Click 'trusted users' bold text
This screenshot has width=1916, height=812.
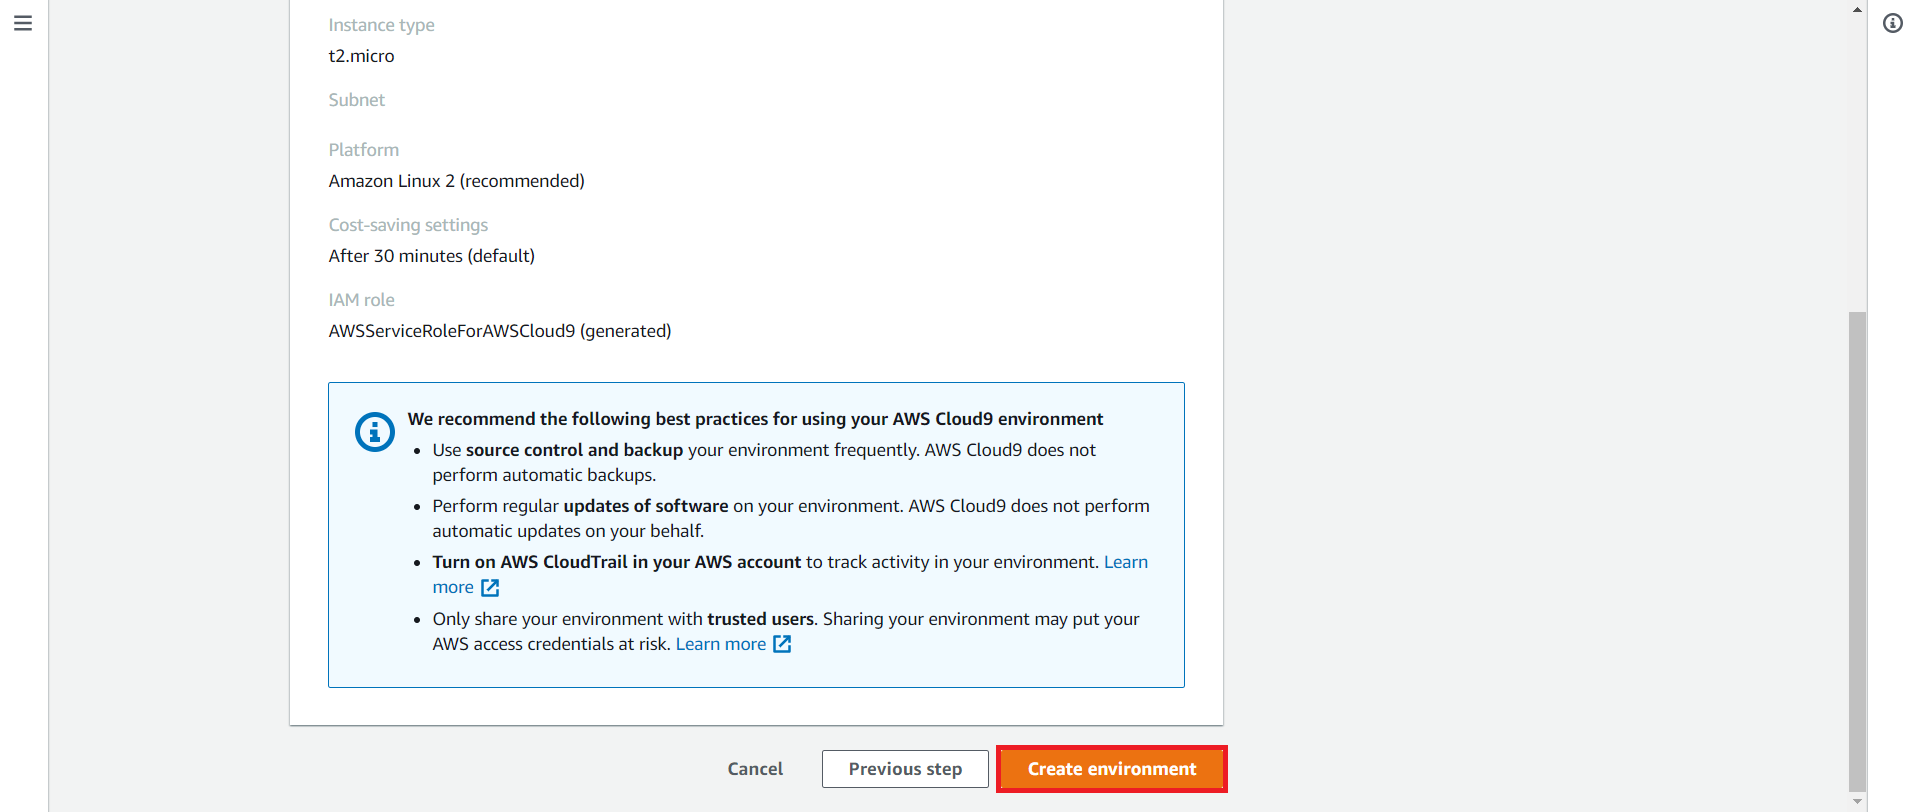(x=760, y=619)
